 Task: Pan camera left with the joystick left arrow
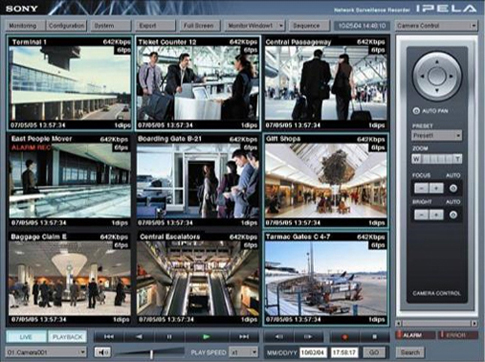coord(422,76)
